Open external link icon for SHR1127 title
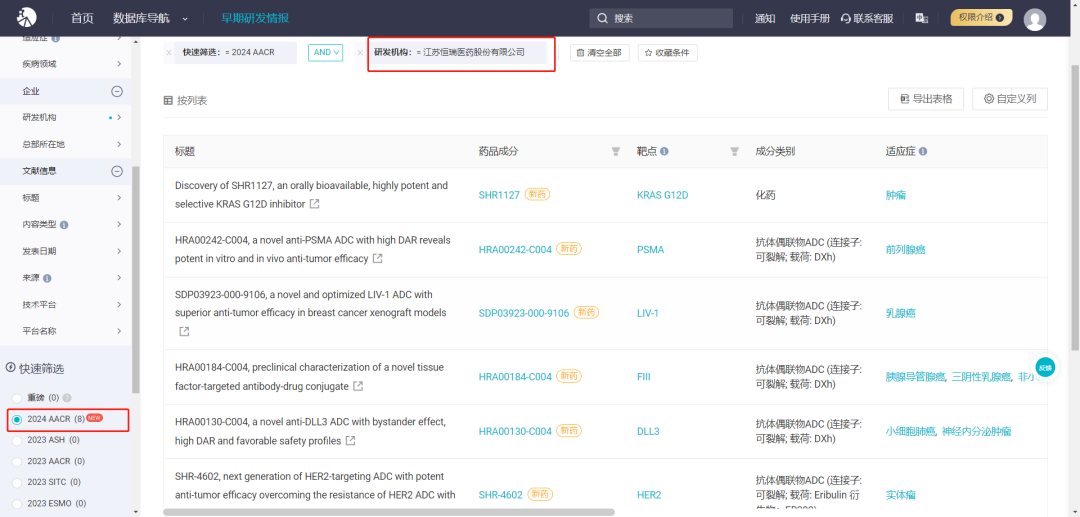This screenshot has width=1080, height=517. [x=315, y=204]
